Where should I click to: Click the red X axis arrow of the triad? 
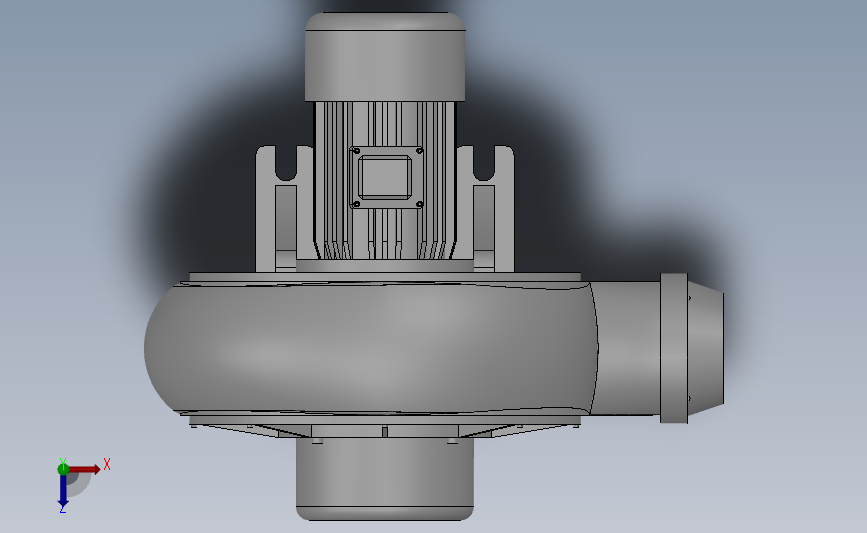[x=84, y=469]
